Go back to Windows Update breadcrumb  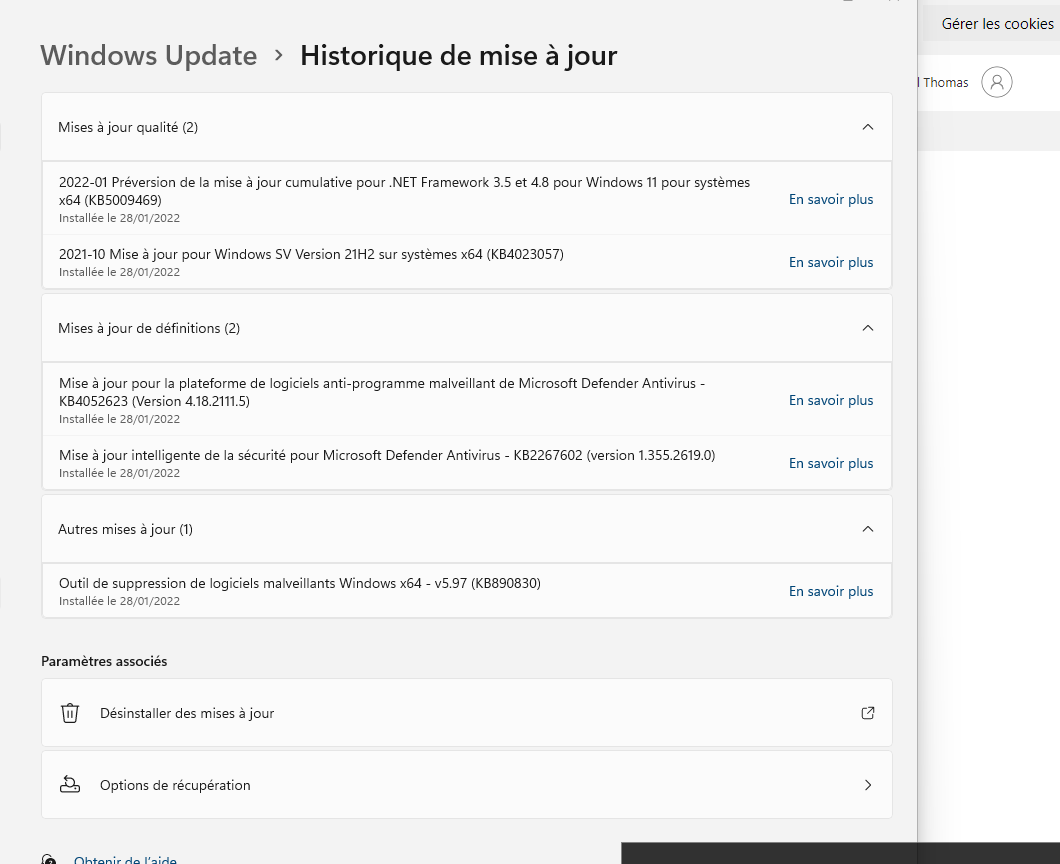149,55
